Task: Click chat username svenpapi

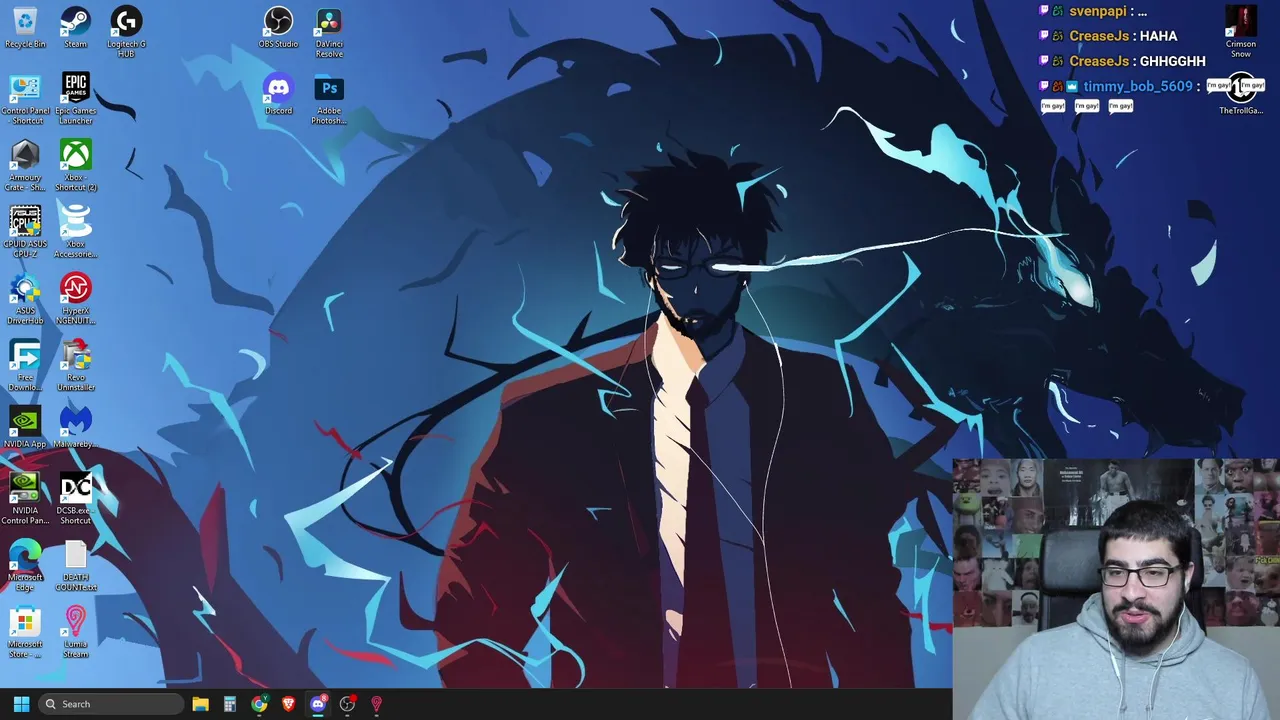Action: coord(1098,11)
